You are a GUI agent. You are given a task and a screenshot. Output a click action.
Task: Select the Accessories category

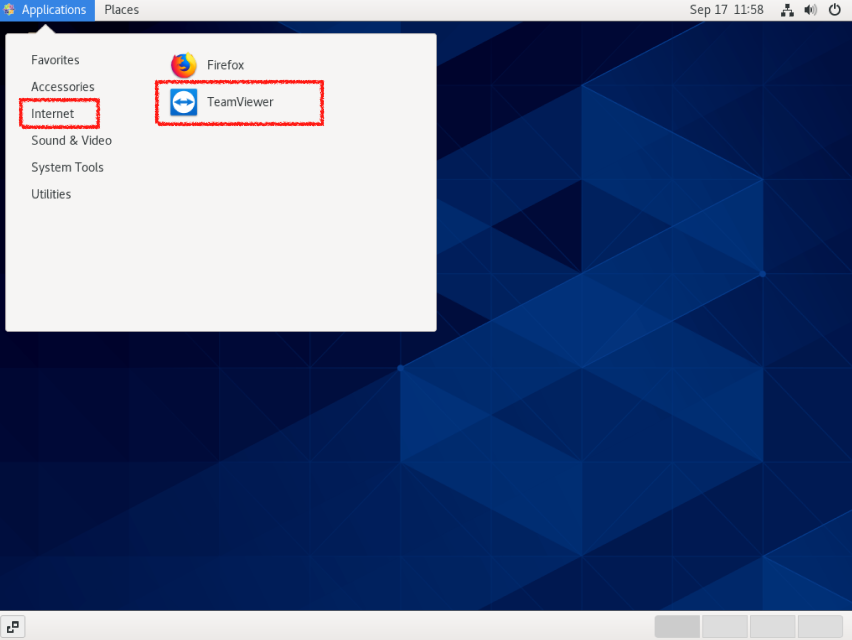[62, 86]
